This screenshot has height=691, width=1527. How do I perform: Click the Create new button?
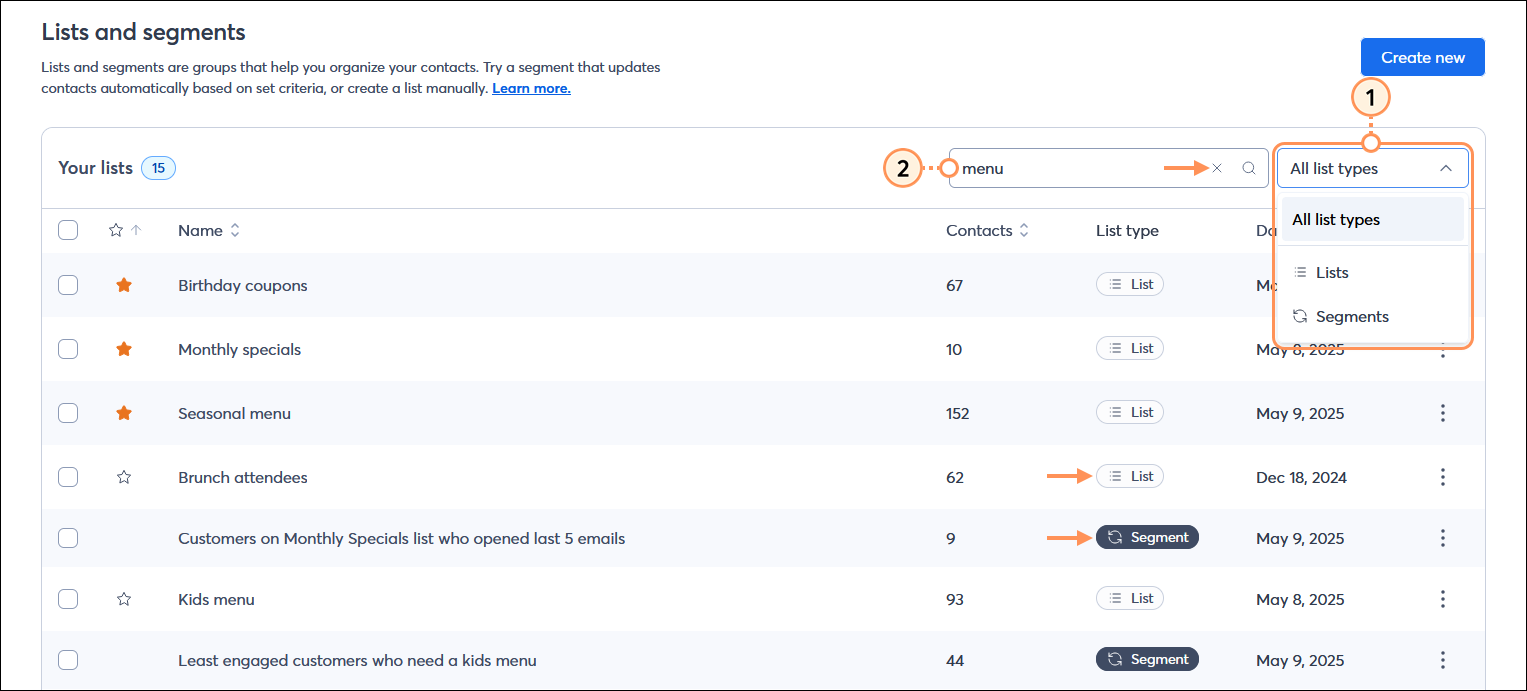pyautogui.click(x=1422, y=57)
